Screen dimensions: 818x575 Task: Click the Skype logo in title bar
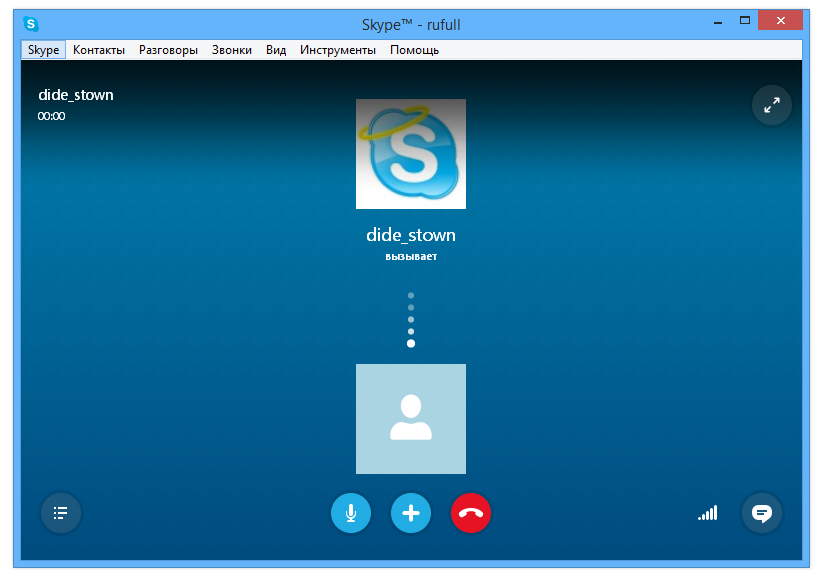click(x=31, y=23)
